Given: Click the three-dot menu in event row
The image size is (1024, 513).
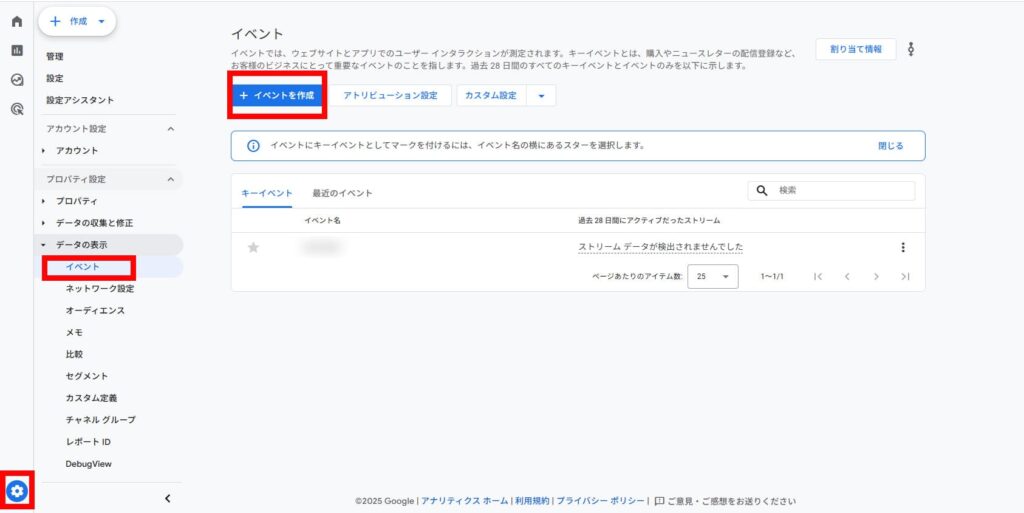Looking at the screenshot, I should 903,248.
